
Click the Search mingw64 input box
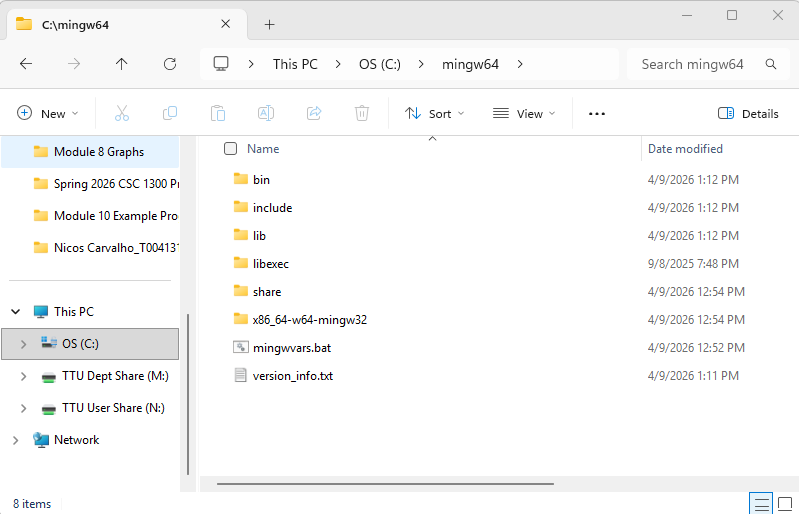coord(700,64)
